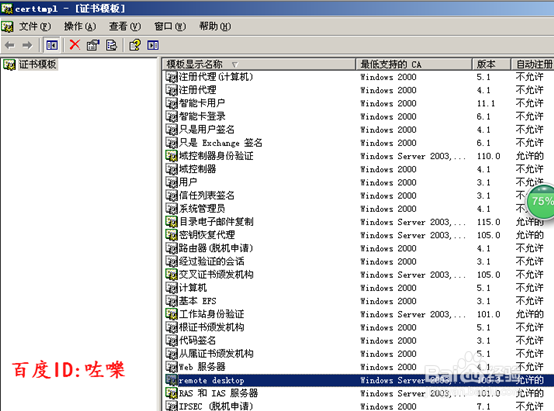The width and height of the screenshot is (554, 411).
Task: Select 只是 Exchange 签名 template
Action: 221,143
